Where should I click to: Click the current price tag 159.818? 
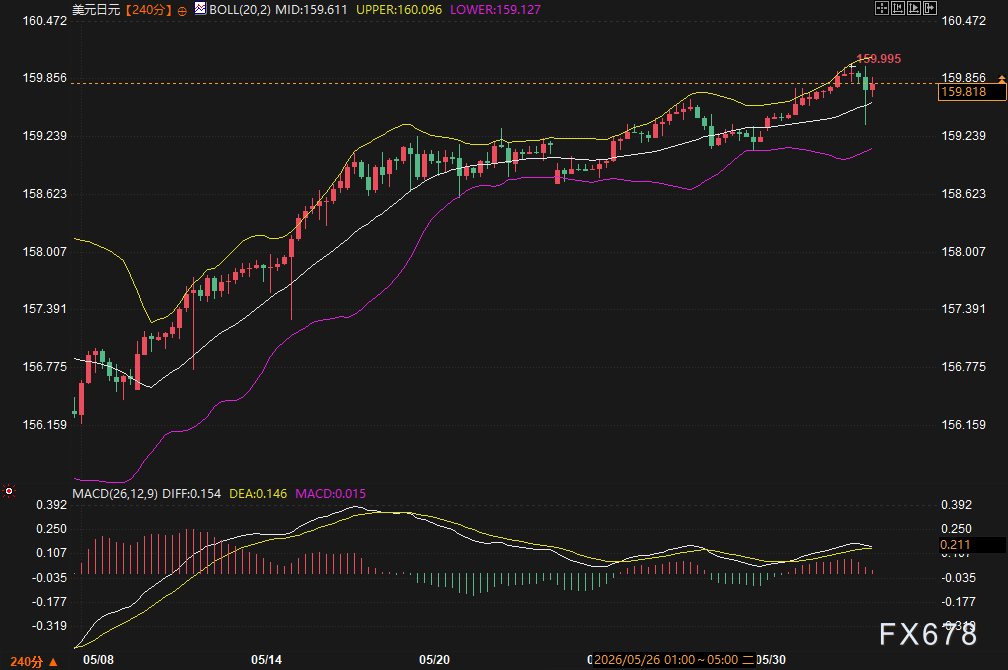(x=972, y=92)
